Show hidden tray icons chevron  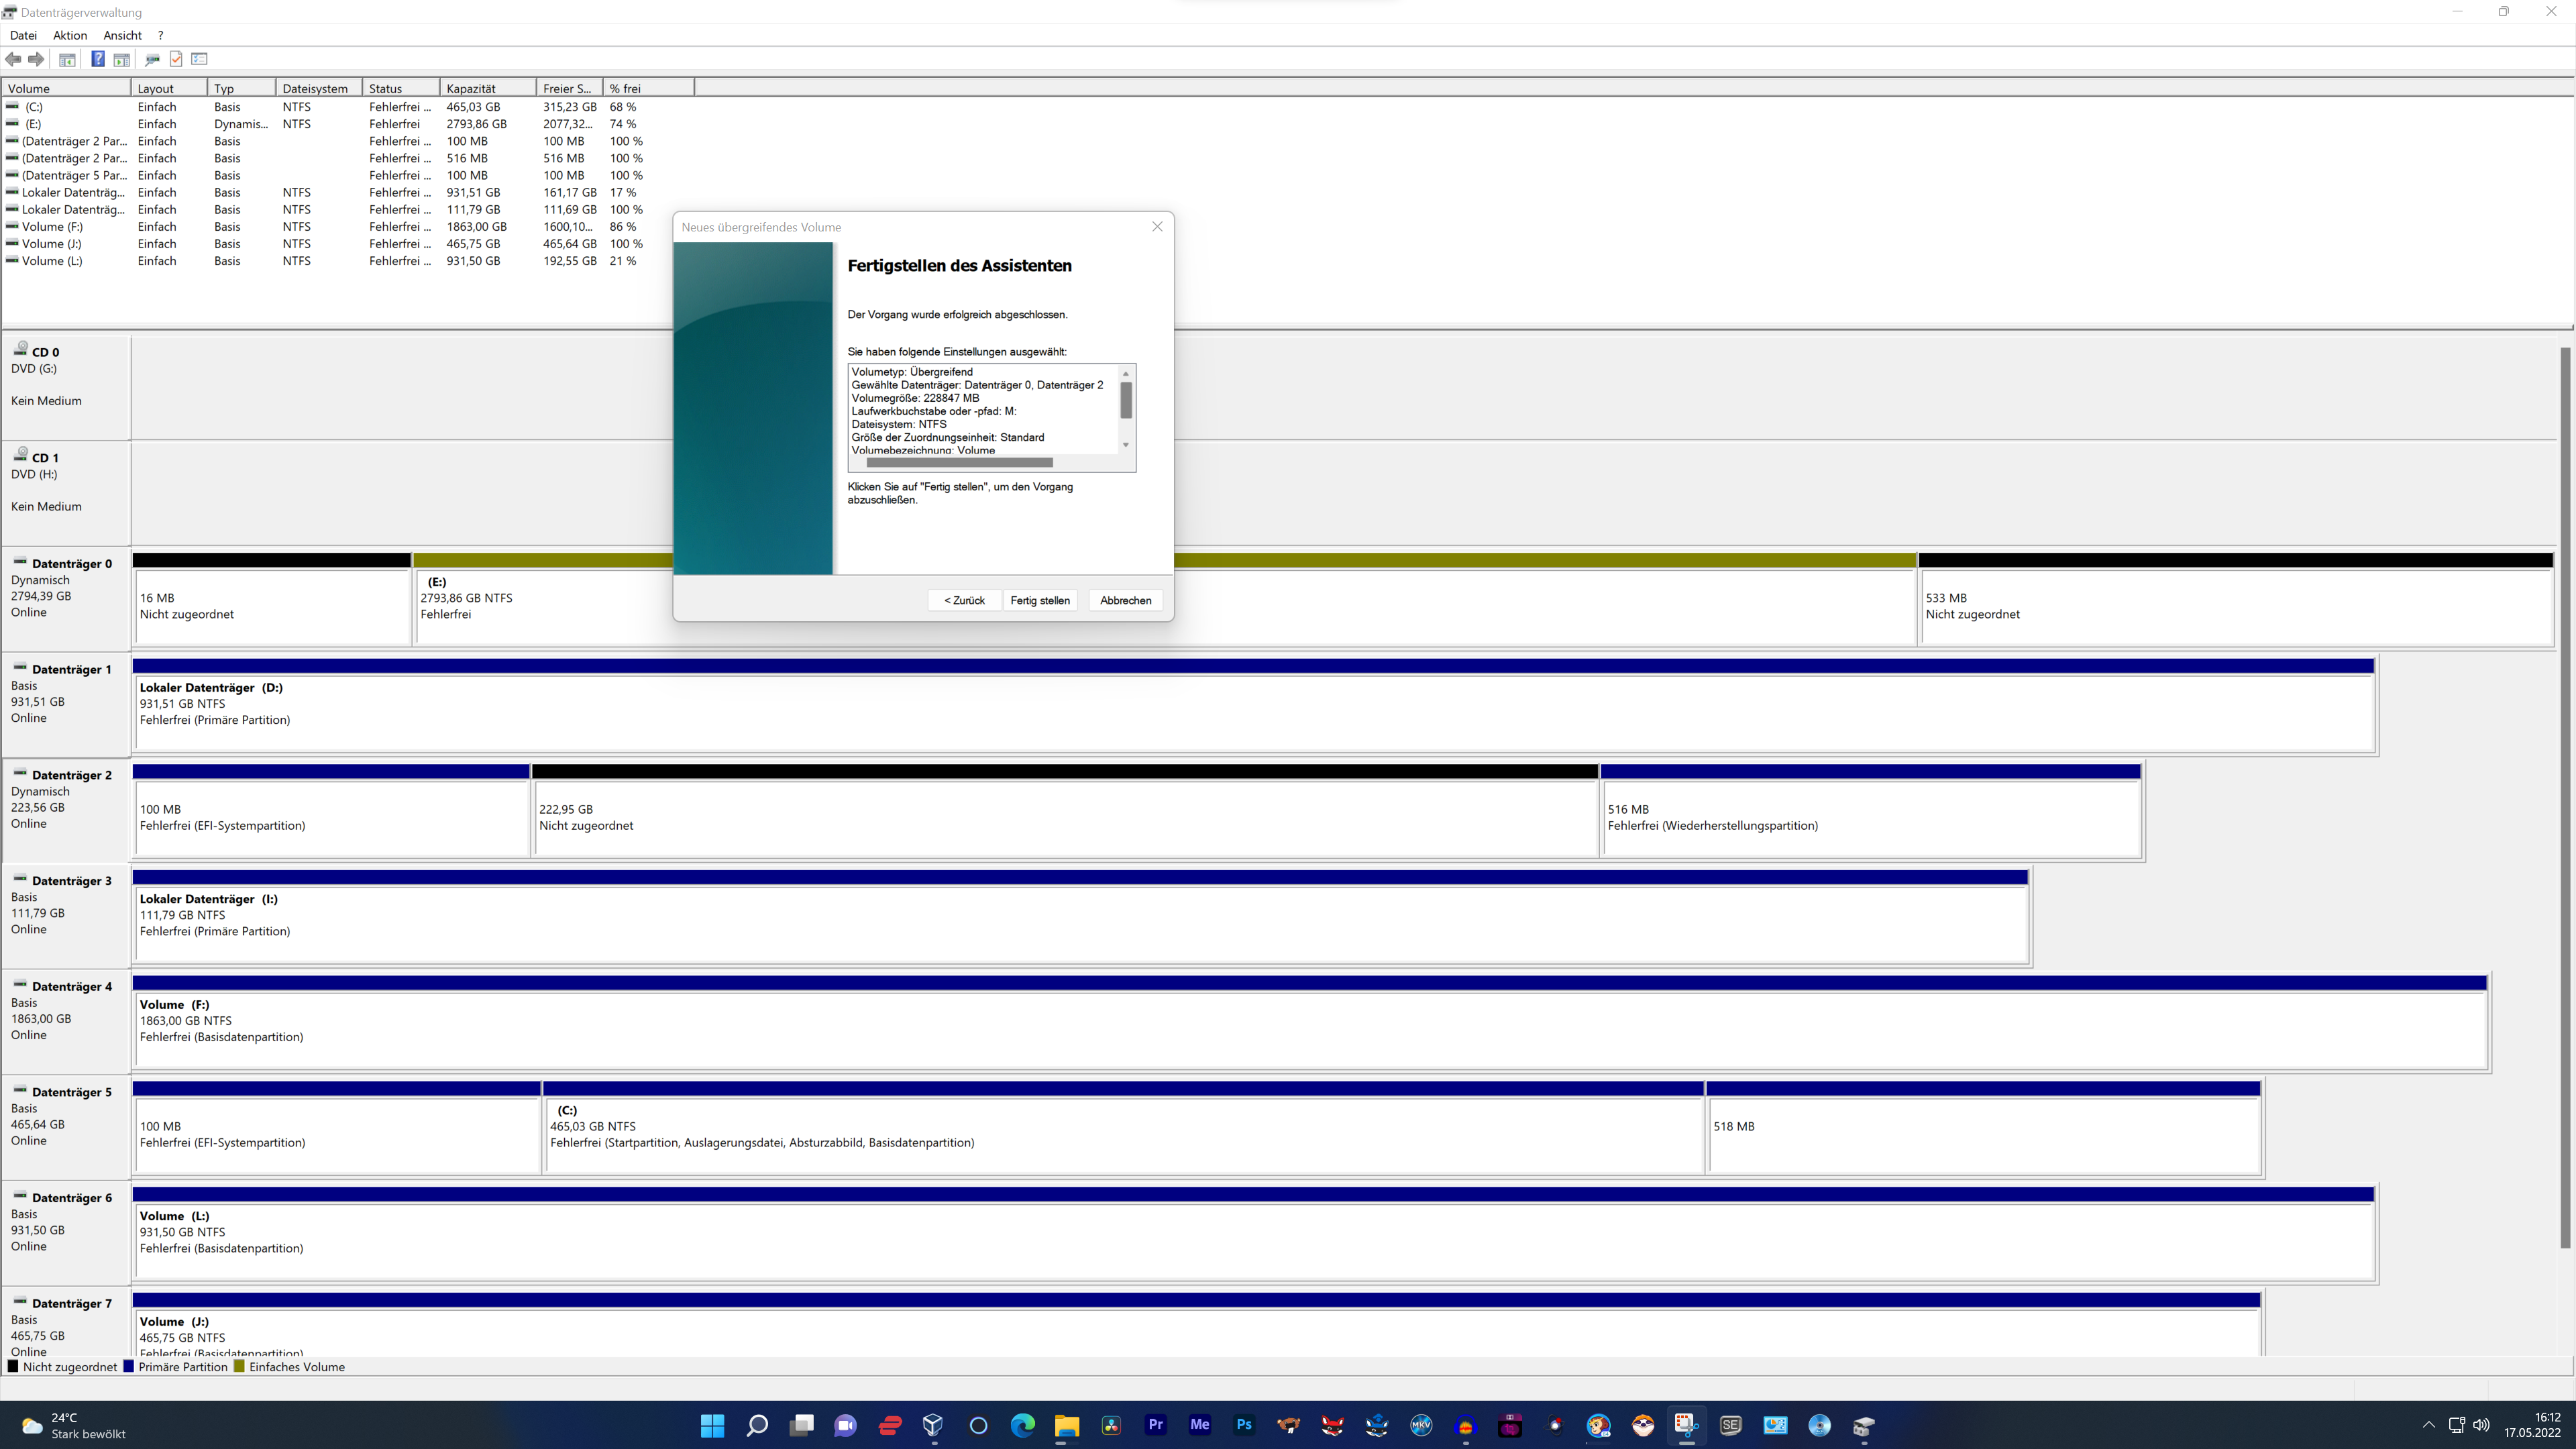[x=2428, y=1425]
